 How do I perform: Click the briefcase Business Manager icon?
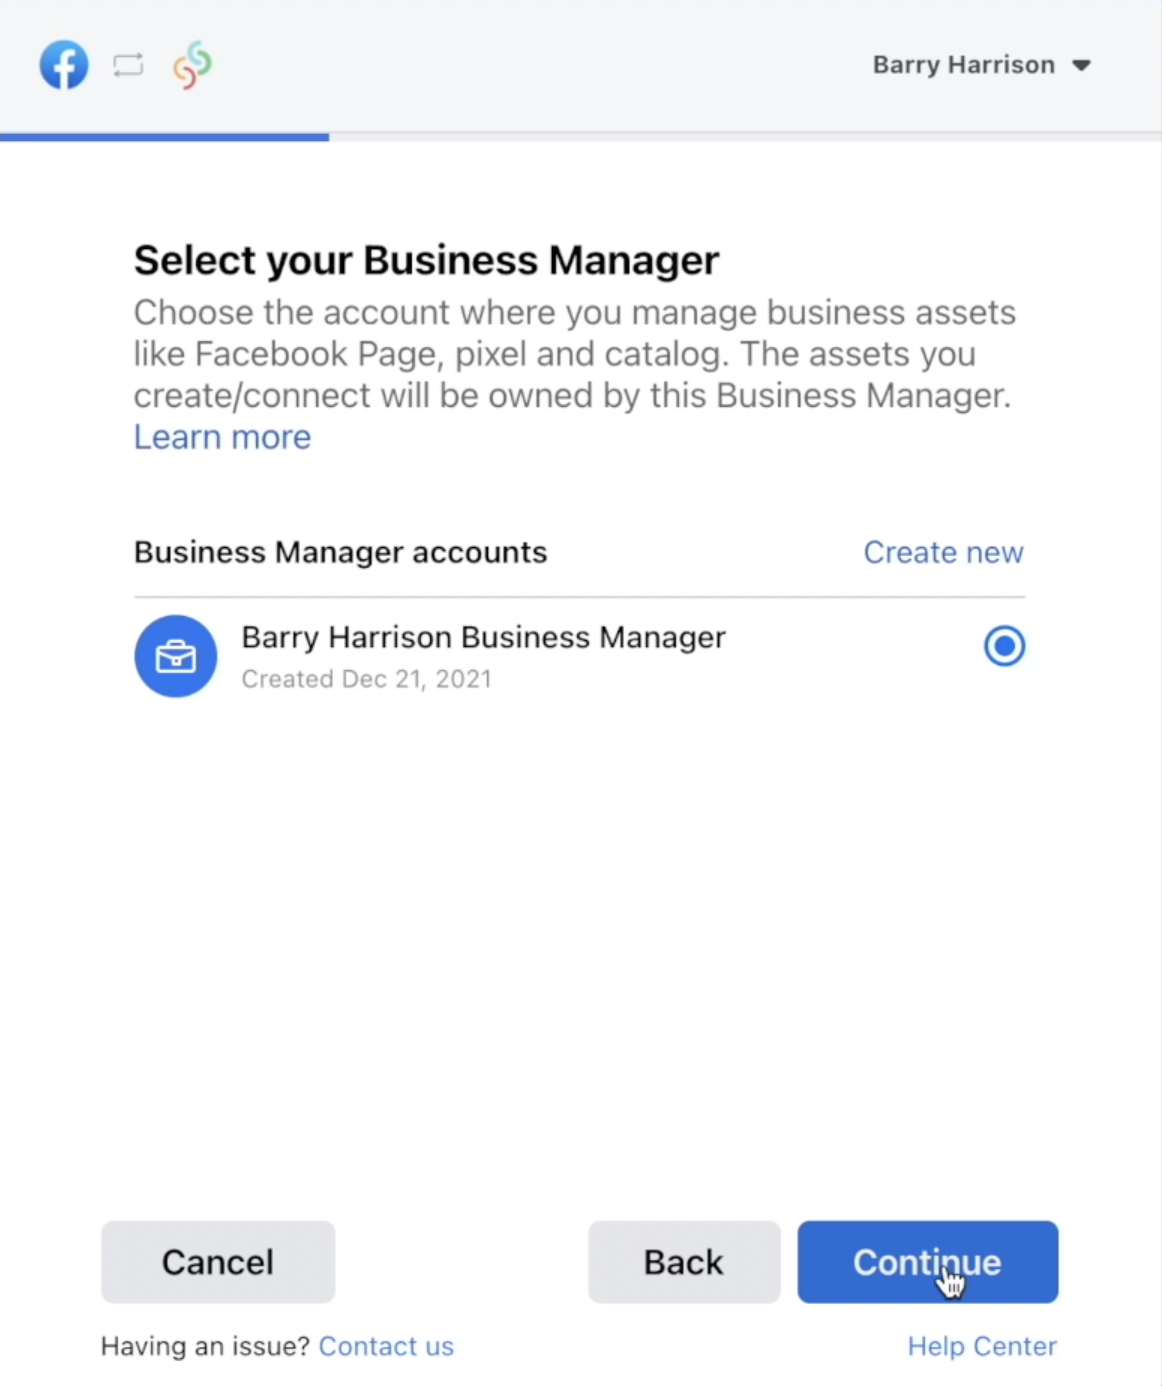tap(176, 656)
